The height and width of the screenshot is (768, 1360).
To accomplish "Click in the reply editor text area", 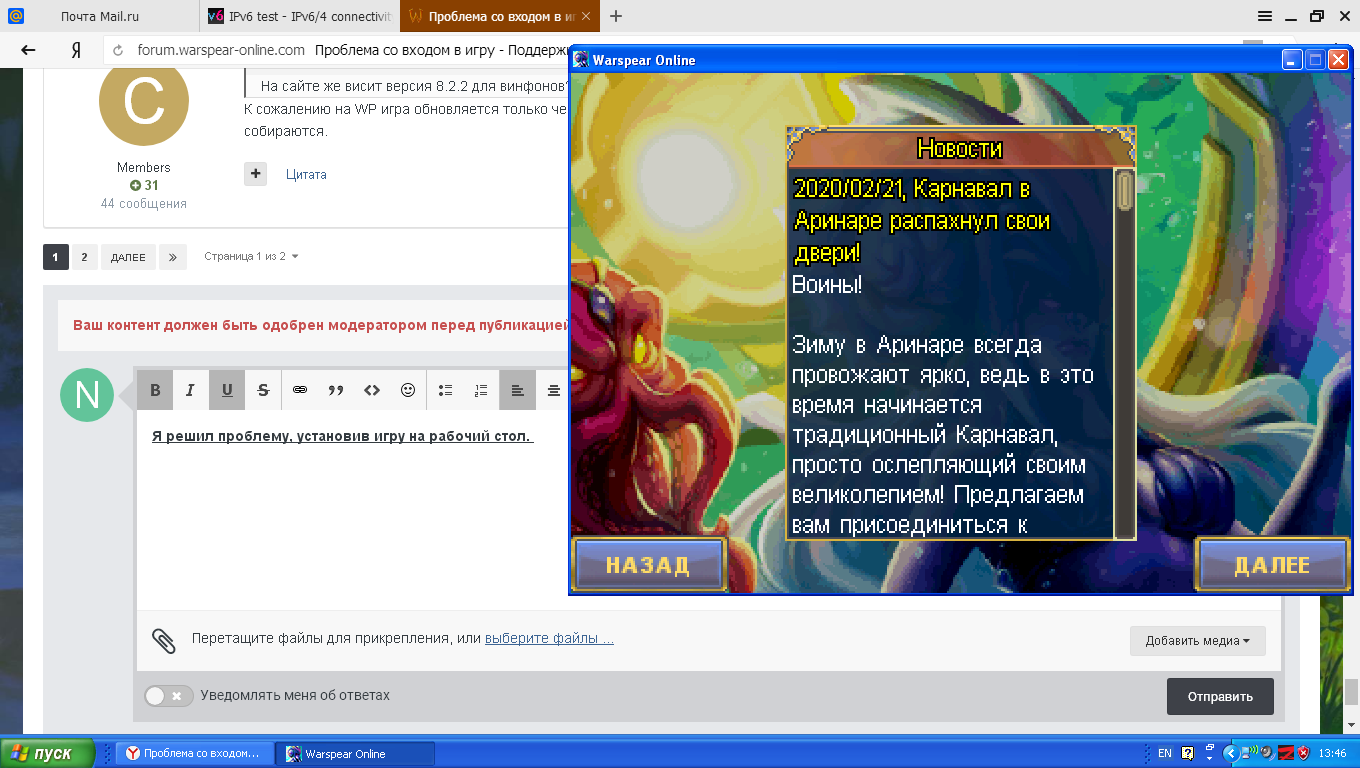I will click(x=351, y=510).
